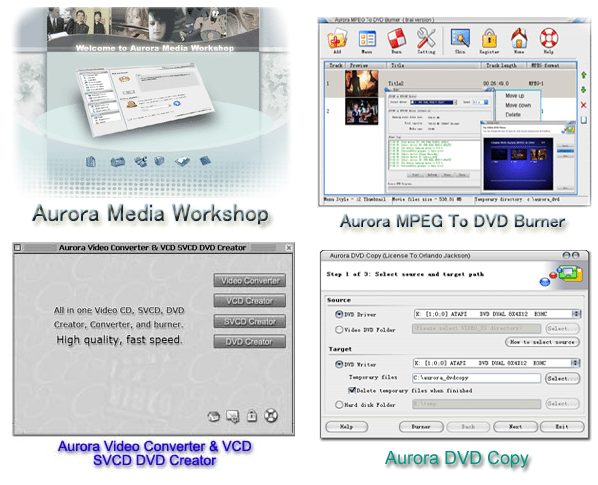Click the red delete track icon

(583, 105)
